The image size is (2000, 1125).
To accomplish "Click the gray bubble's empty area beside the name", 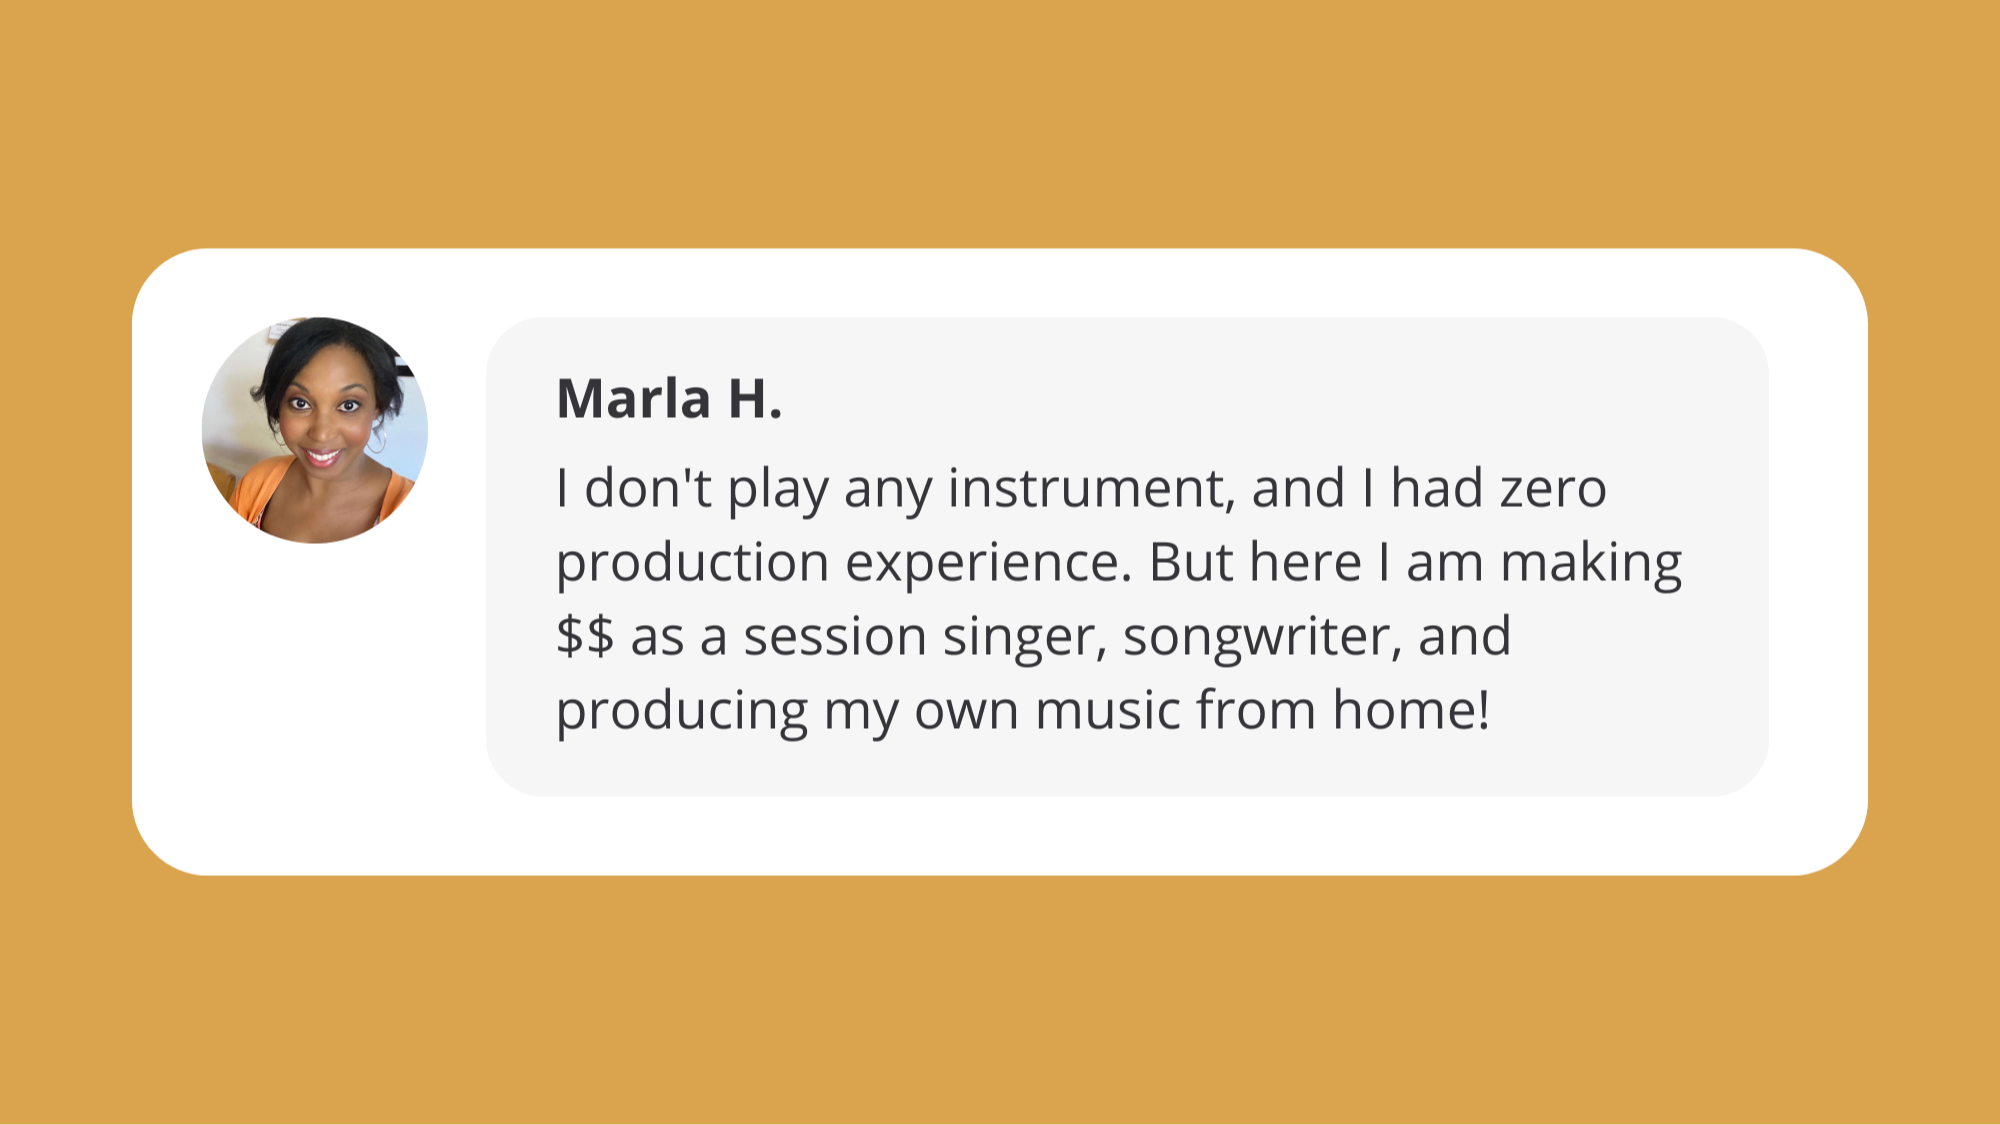I will [1250, 398].
